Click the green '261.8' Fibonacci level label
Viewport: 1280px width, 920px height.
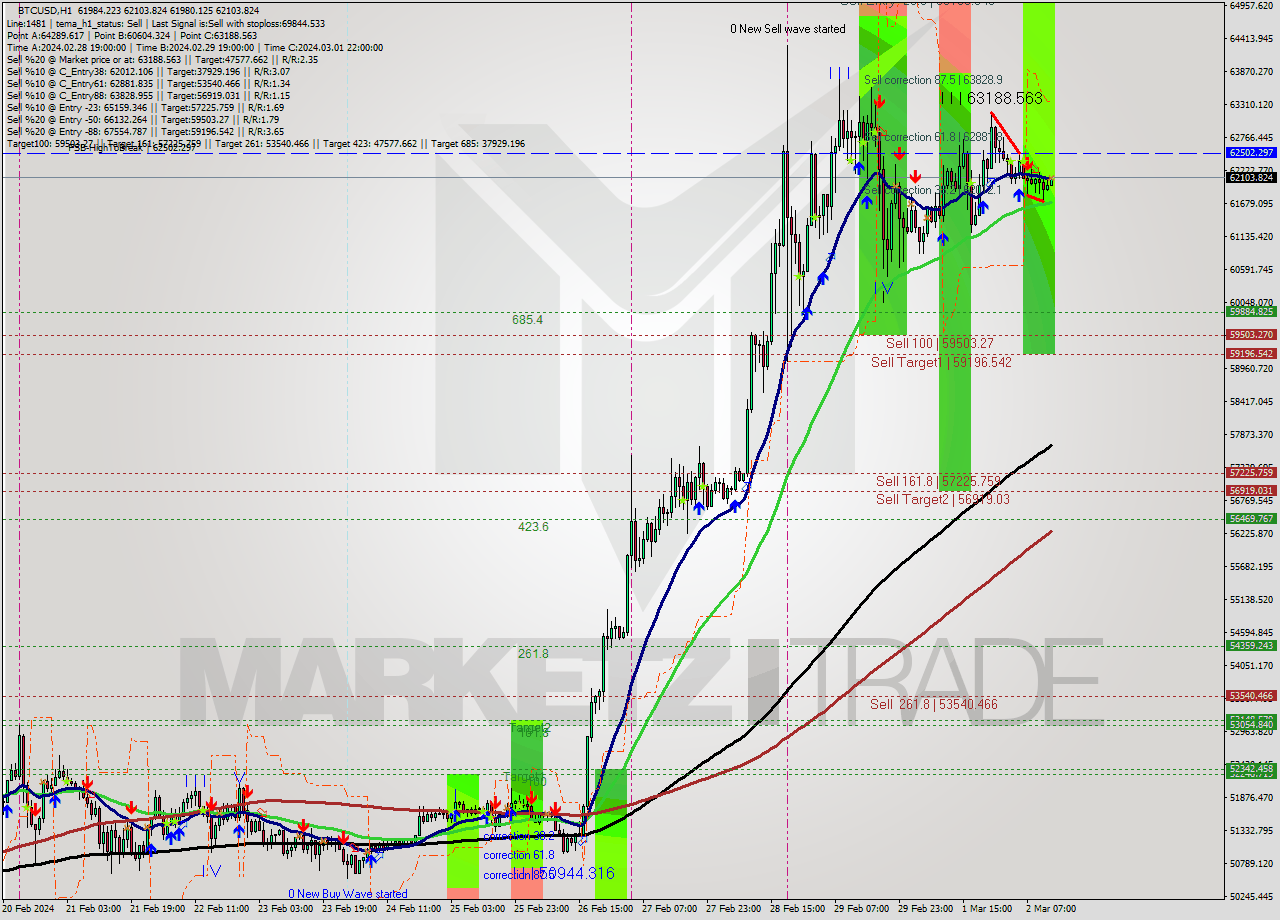click(533, 654)
